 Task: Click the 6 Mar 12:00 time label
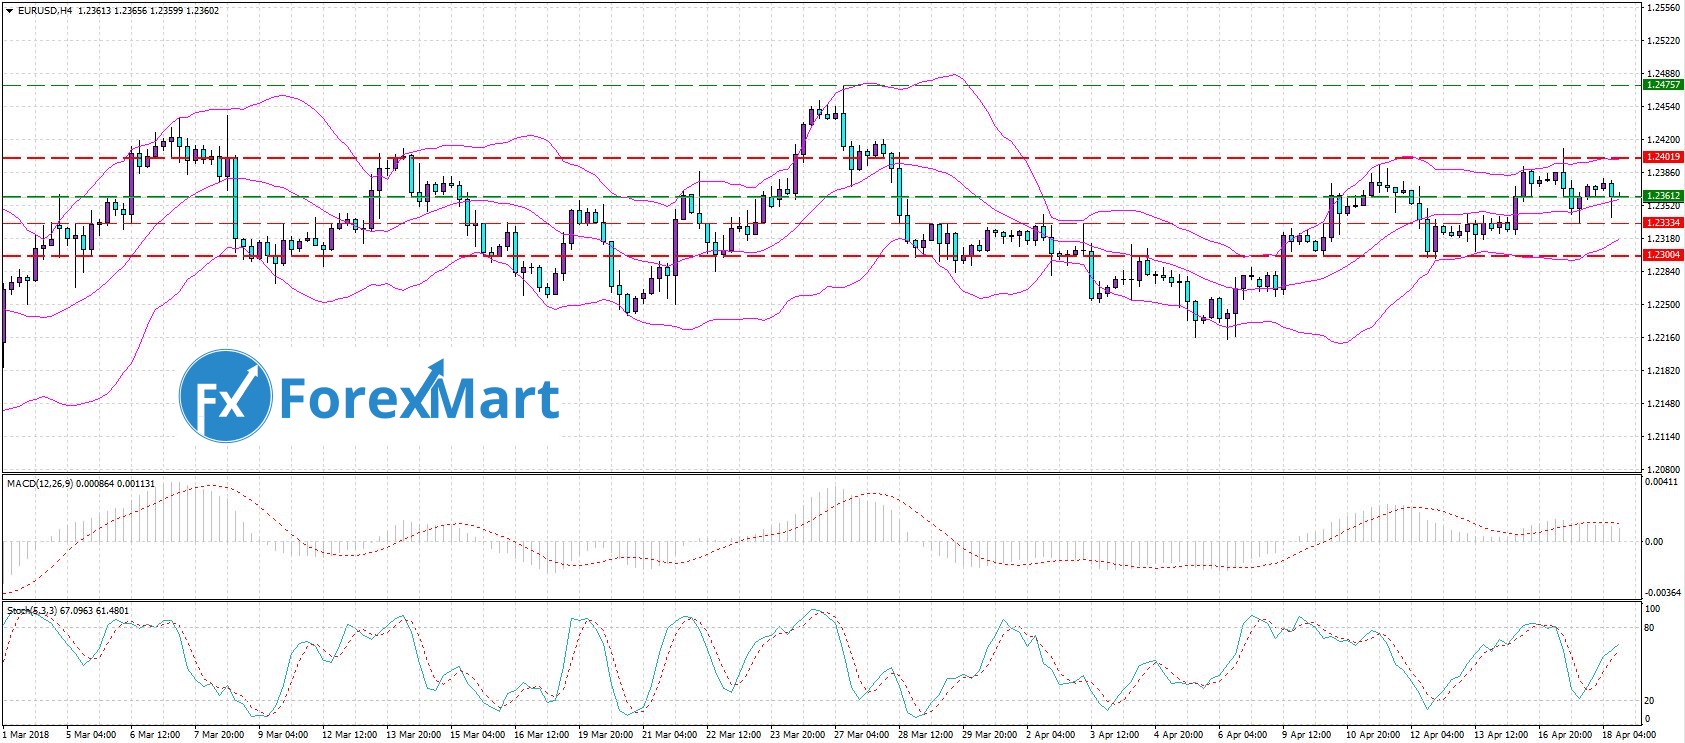click(x=155, y=735)
